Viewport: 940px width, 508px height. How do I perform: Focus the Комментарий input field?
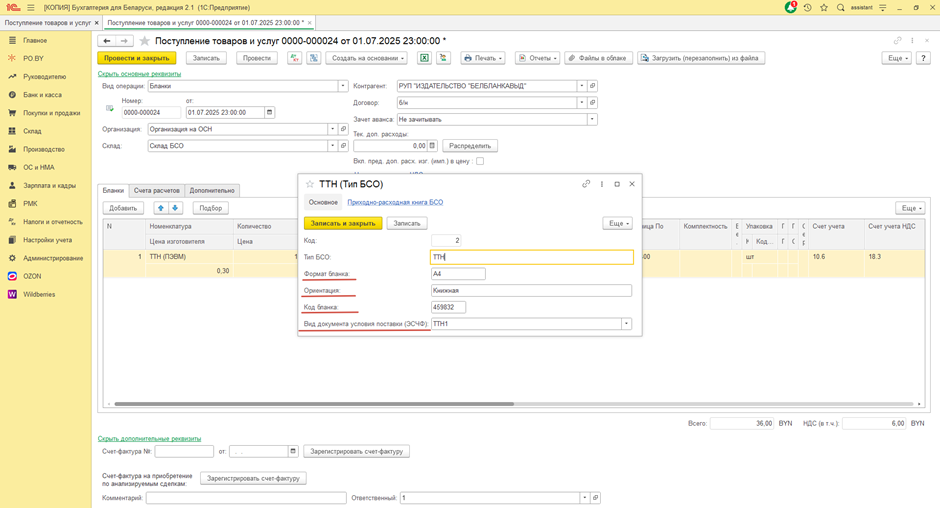tap(246, 498)
